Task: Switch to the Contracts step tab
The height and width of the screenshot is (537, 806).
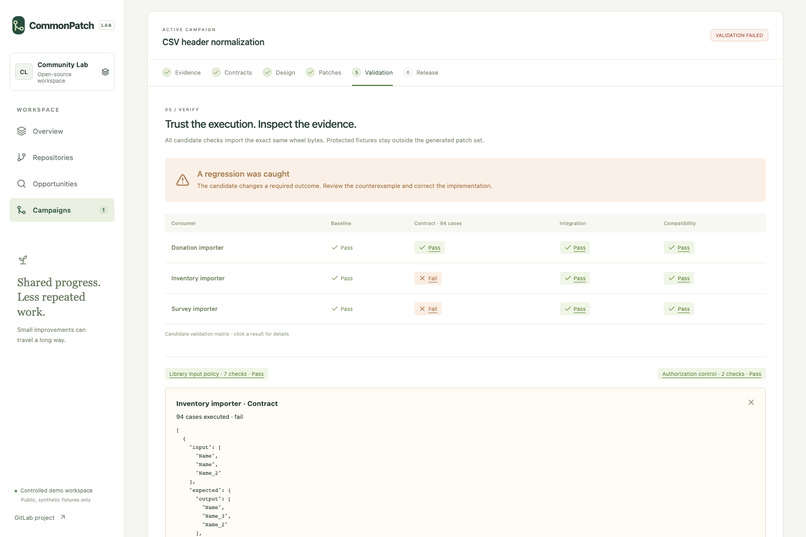Action: tap(232, 72)
